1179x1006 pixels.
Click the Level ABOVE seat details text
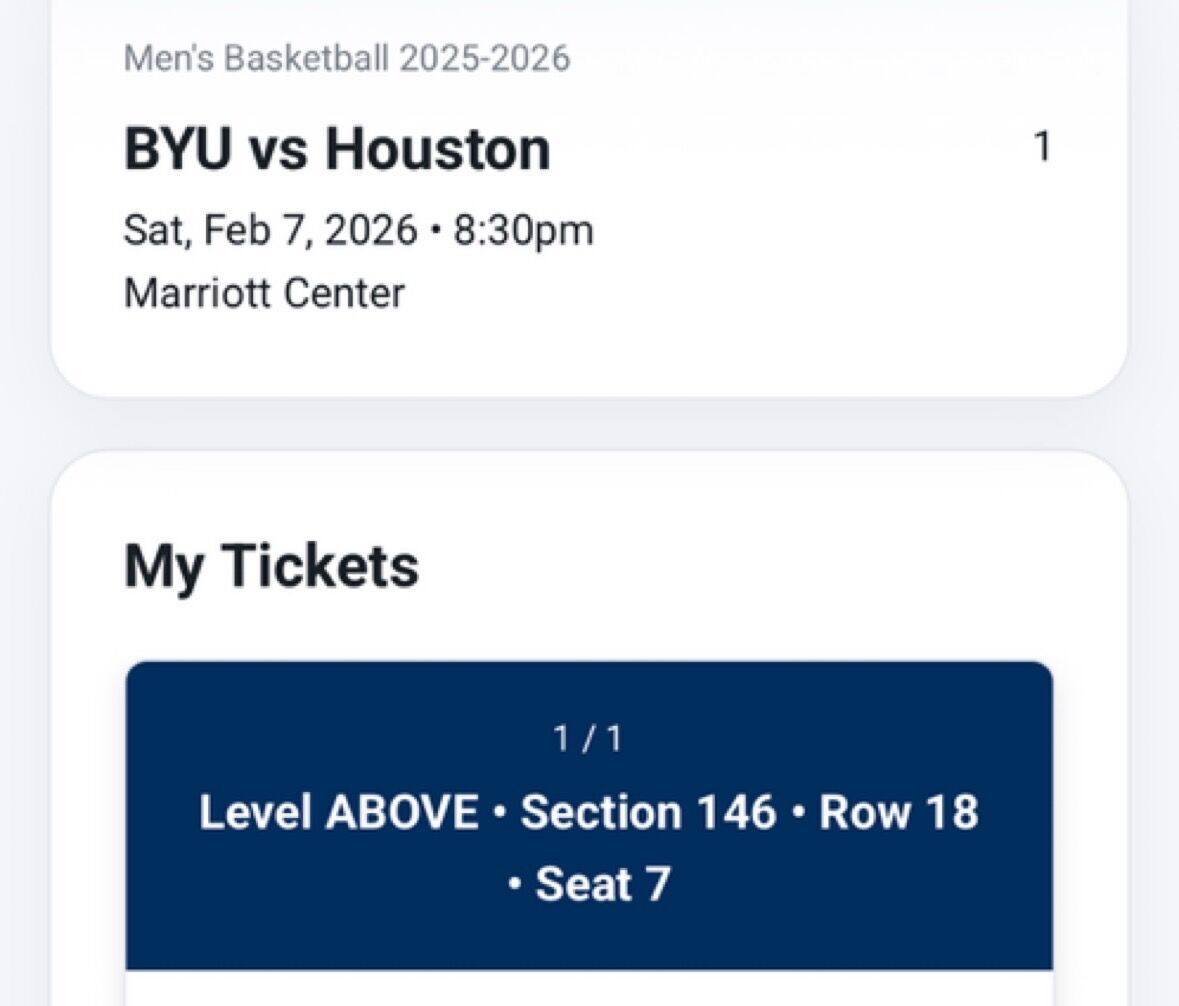(x=338, y=812)
